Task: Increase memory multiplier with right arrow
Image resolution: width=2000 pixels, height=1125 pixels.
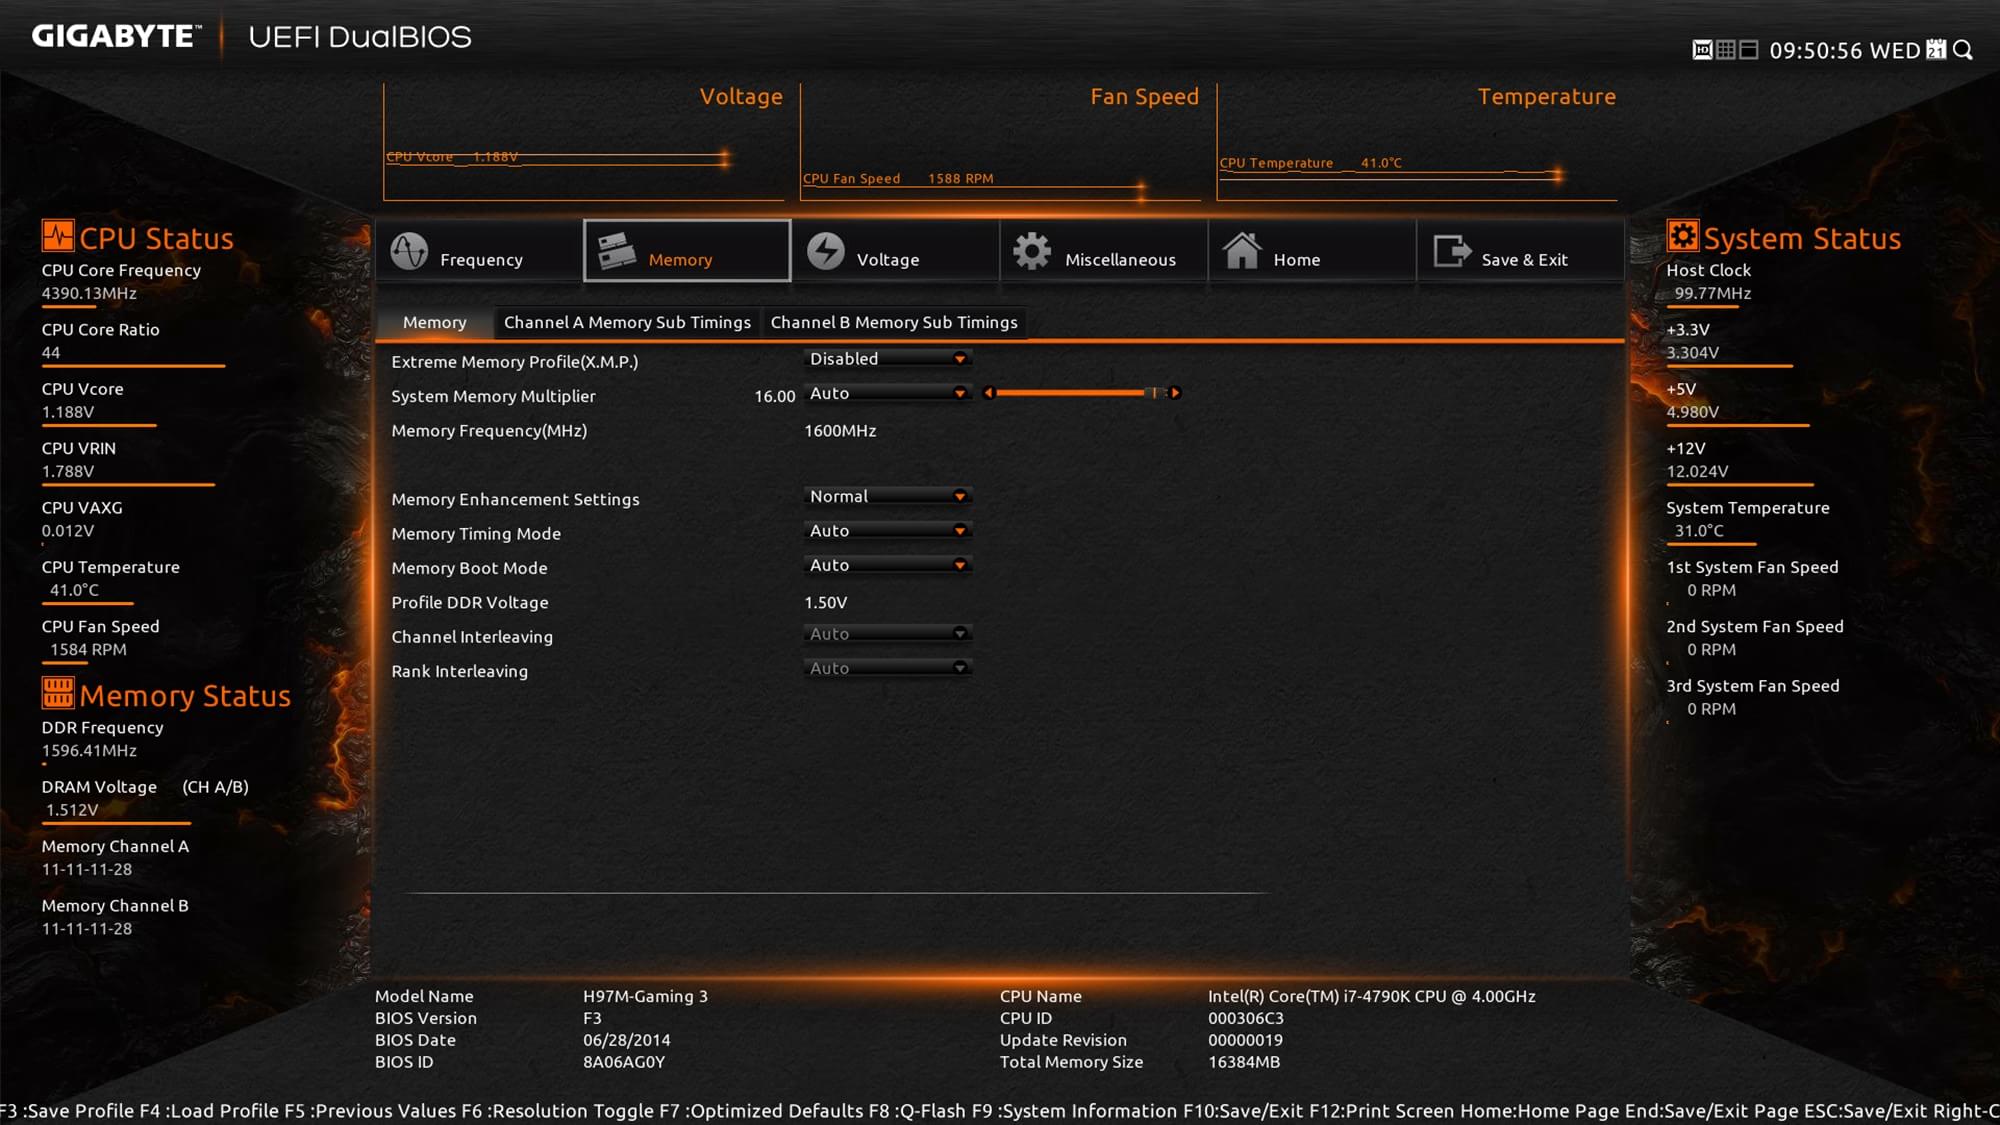Action: pos(1175,393)
